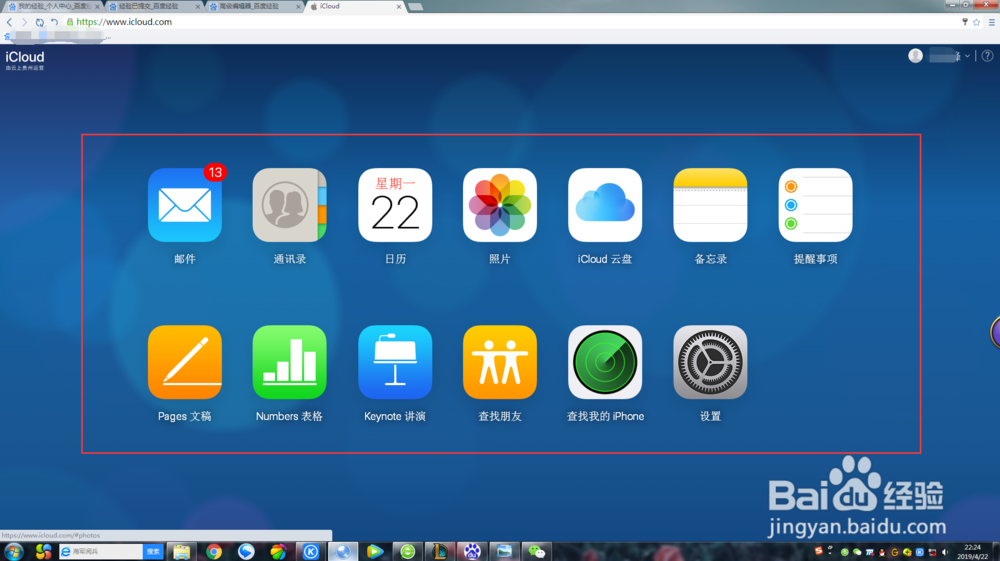Launch Numbers 表格
The width and height of the screenshot is (1000, 561).
[290, 362]
